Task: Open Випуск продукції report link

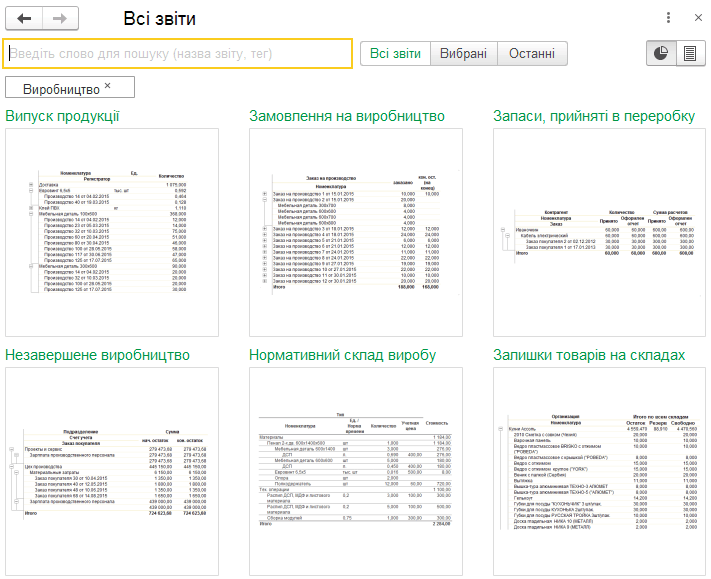Action: [62, 116]
